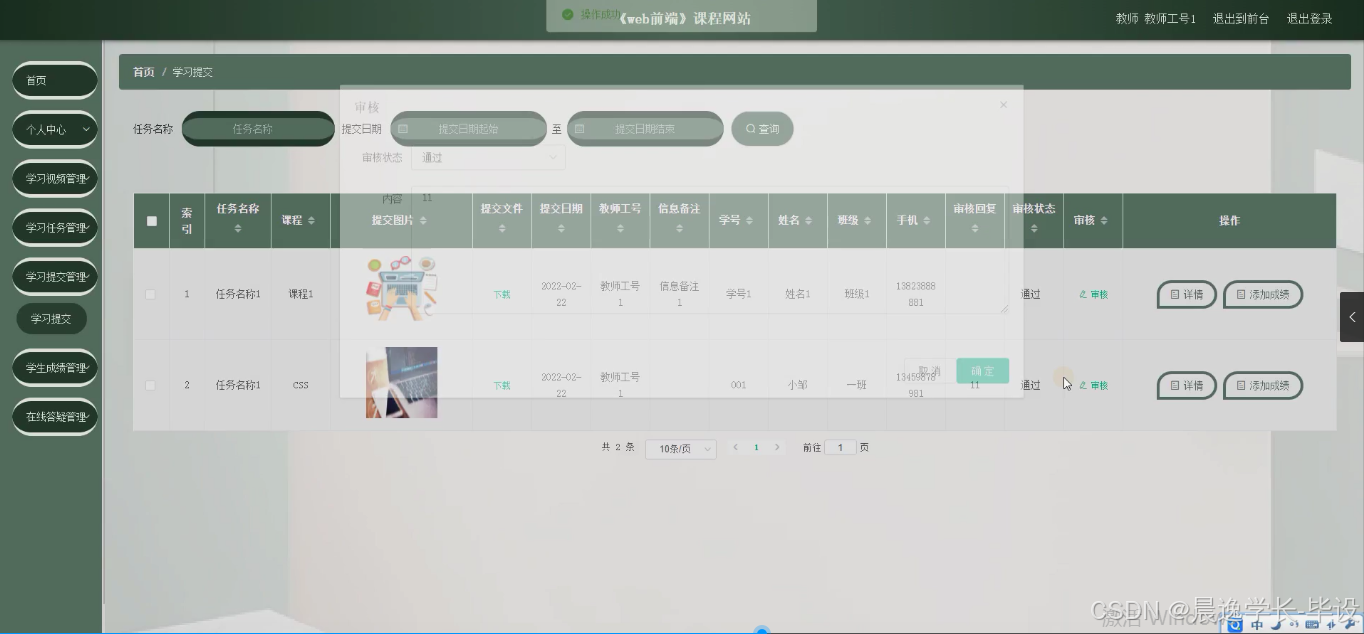Click 首页 in the breadcrumb
The height and width of the screenshot is (634, 1364).
tap(144, 72)
